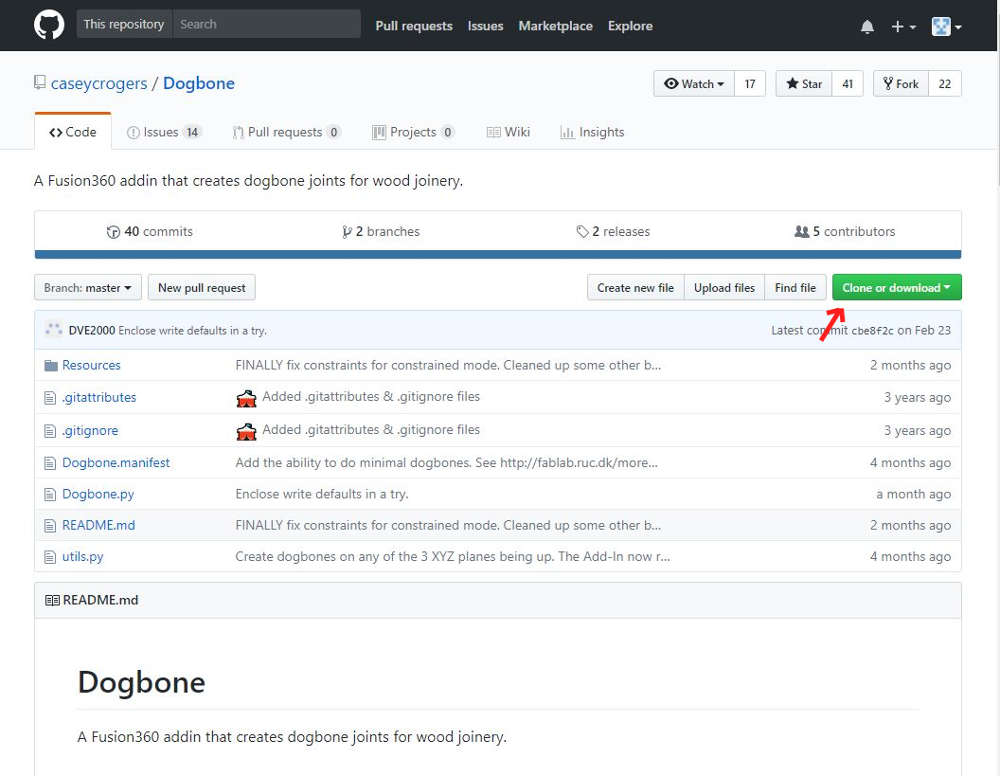Click the .gitattributes commit author avatar
This screenshot has width=1000, height=776.
point(246,398)
